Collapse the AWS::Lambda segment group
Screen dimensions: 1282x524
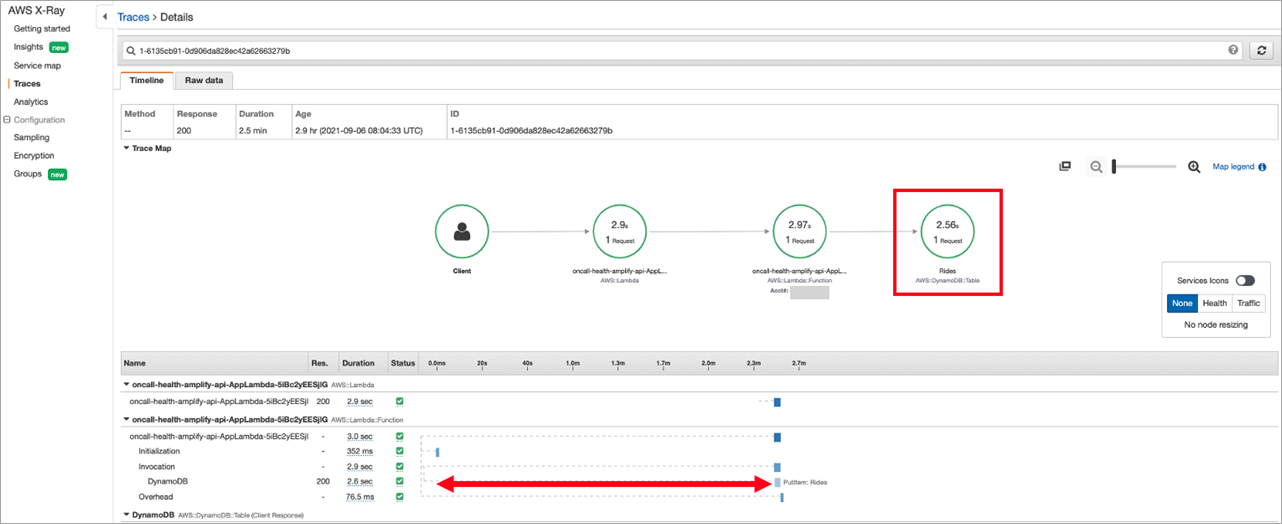coord(126,383)
